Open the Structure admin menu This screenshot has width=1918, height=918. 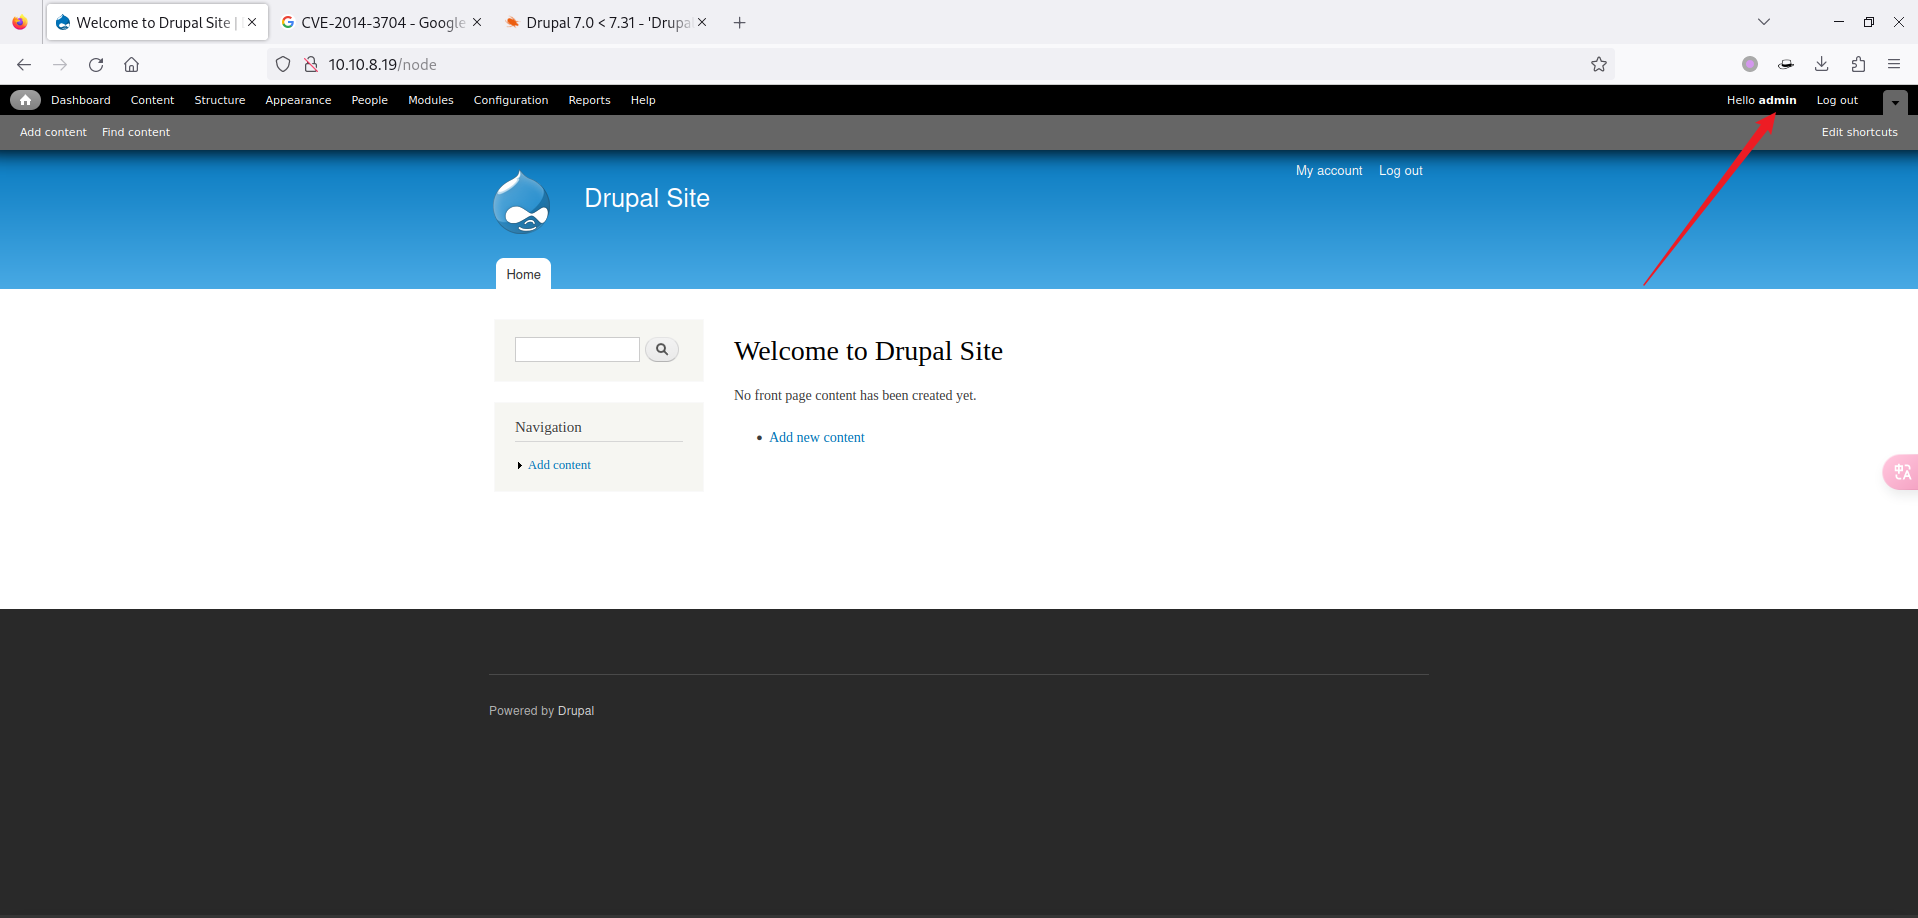click(220, 100)
